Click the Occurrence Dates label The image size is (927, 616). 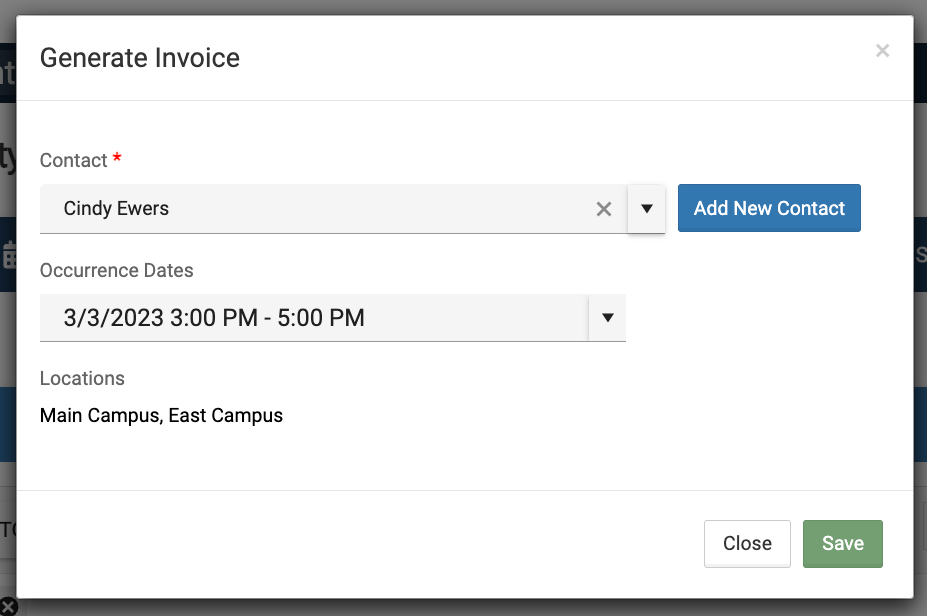click(x=116, y=270)
